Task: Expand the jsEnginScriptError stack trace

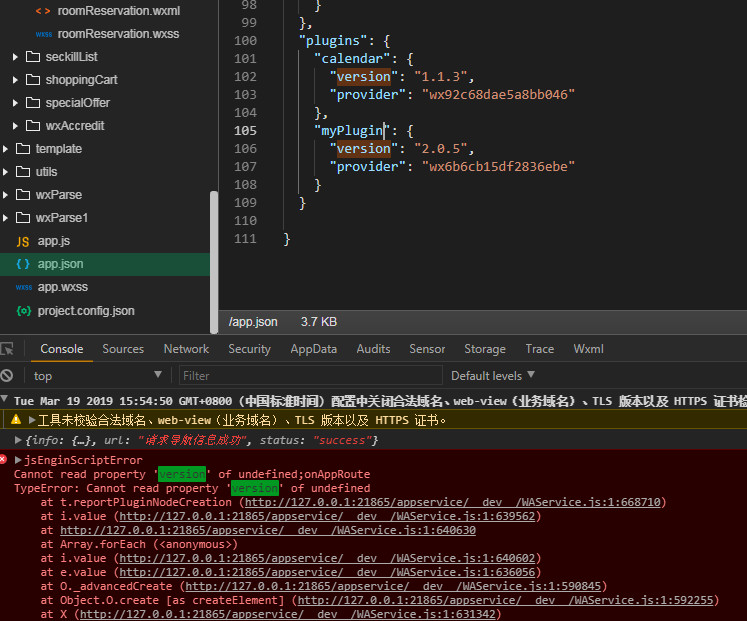Action: click(18, 460)
